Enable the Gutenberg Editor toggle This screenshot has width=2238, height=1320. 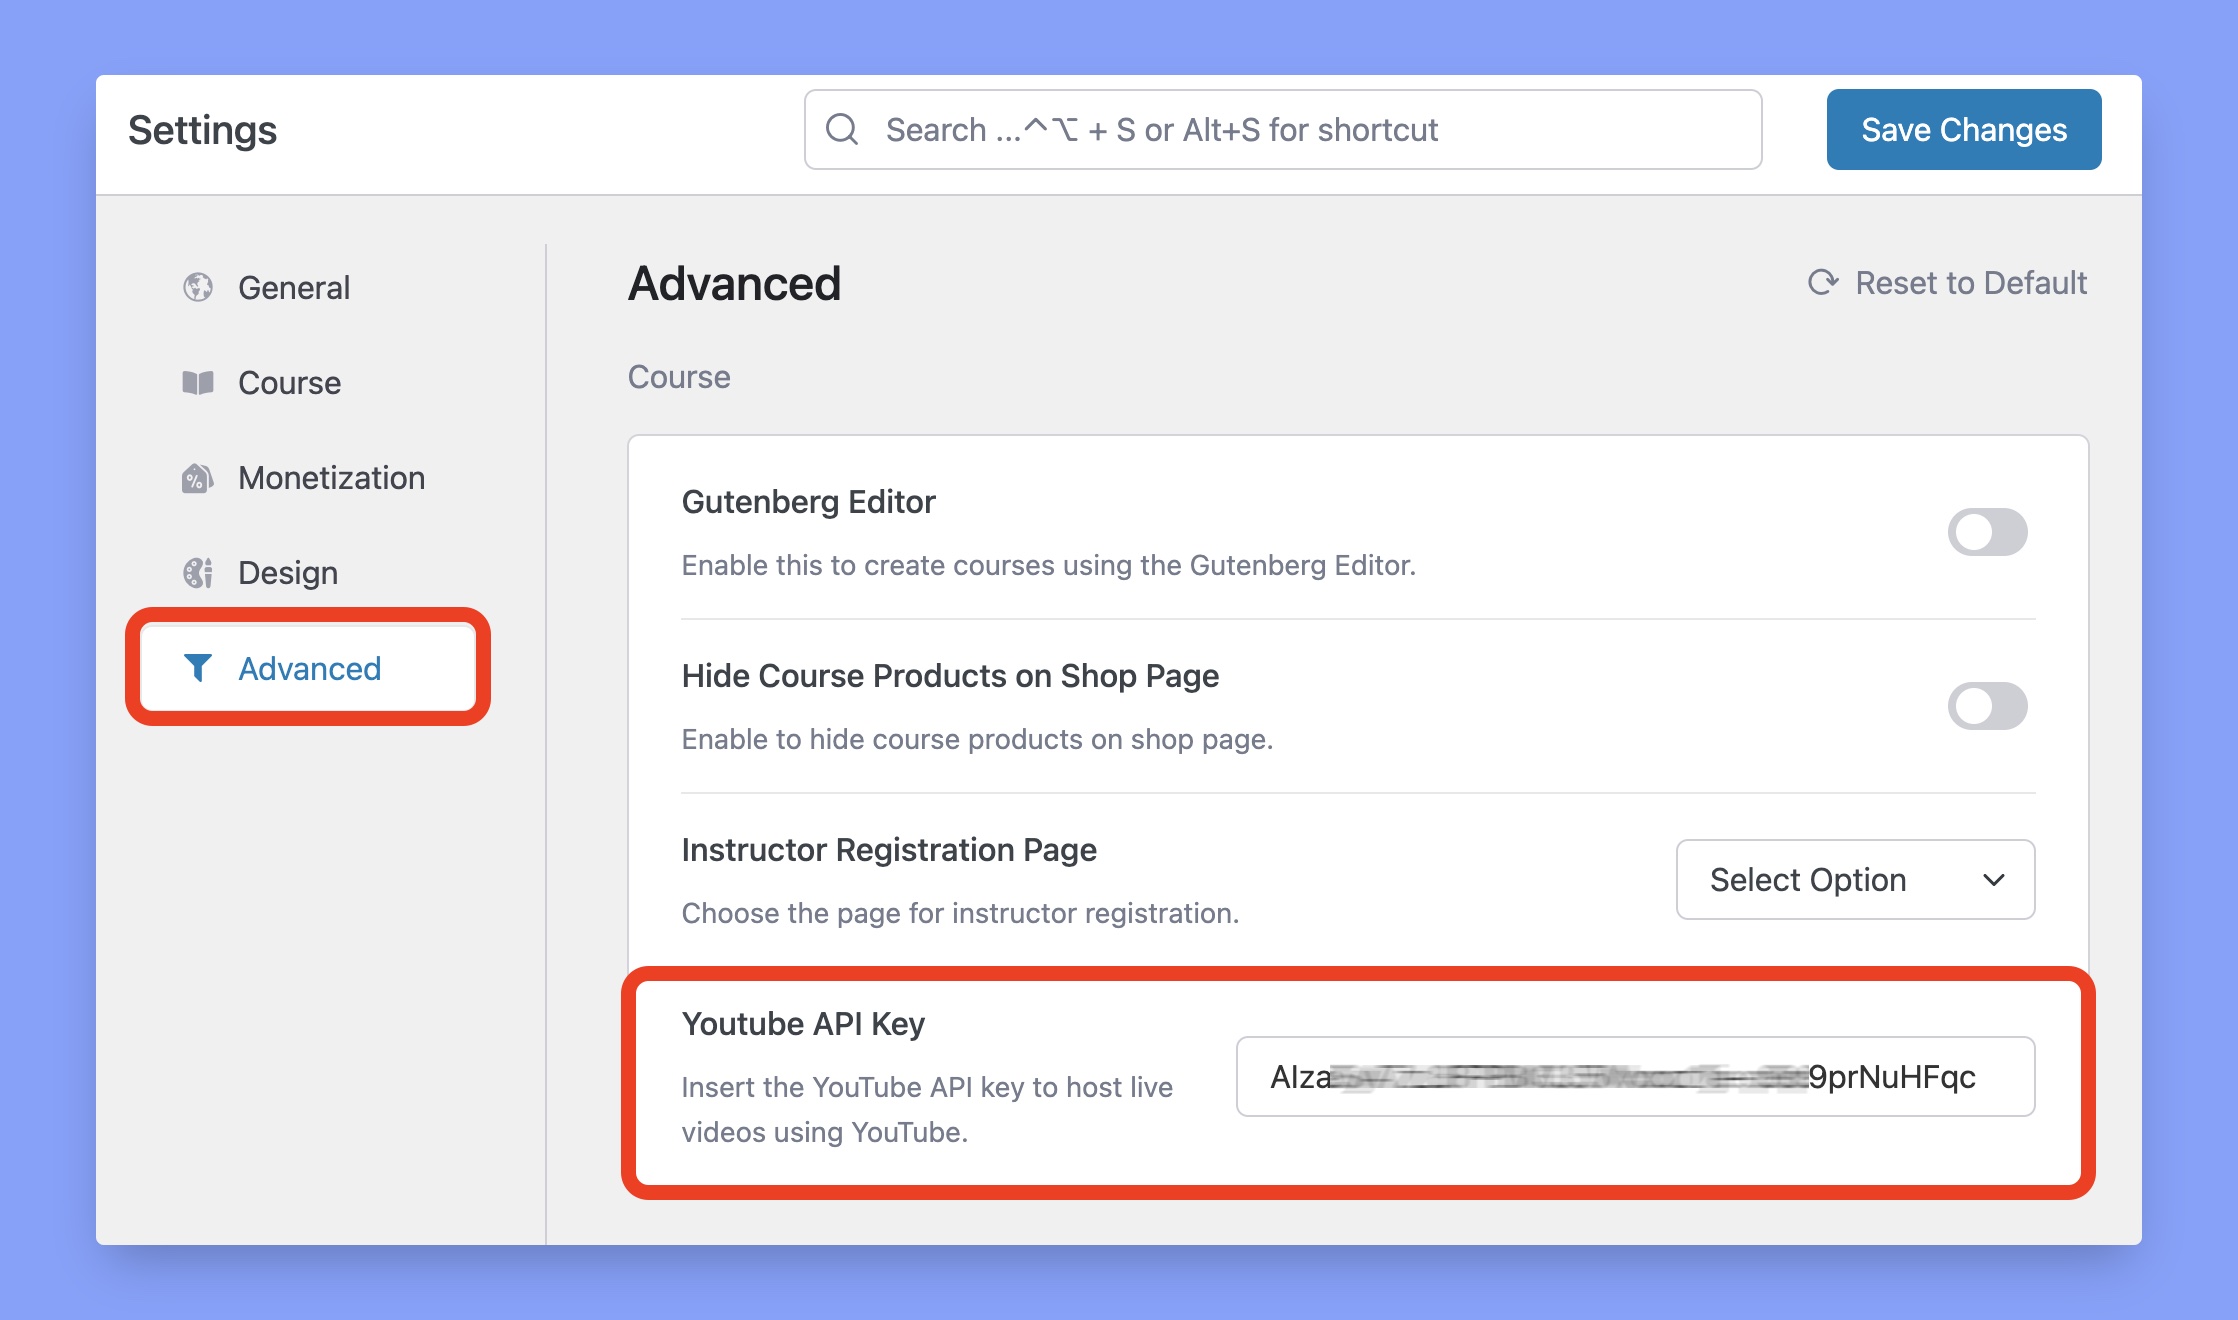[1987, 531]
